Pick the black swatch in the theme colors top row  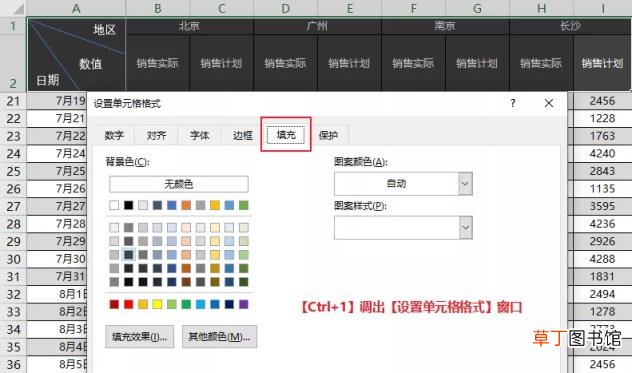tap(129, 205)
